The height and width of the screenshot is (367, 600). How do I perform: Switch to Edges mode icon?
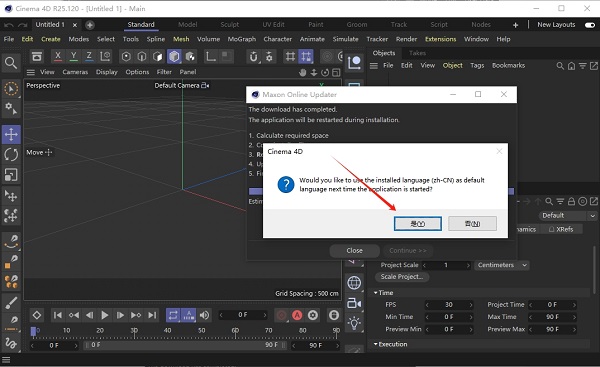[x=142, y=57]
